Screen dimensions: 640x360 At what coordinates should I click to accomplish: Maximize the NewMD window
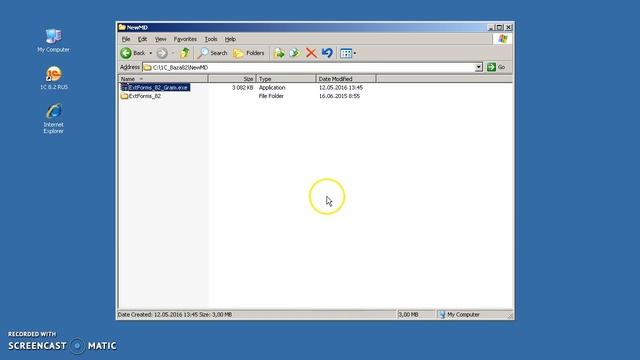click(x=500, y=27)
